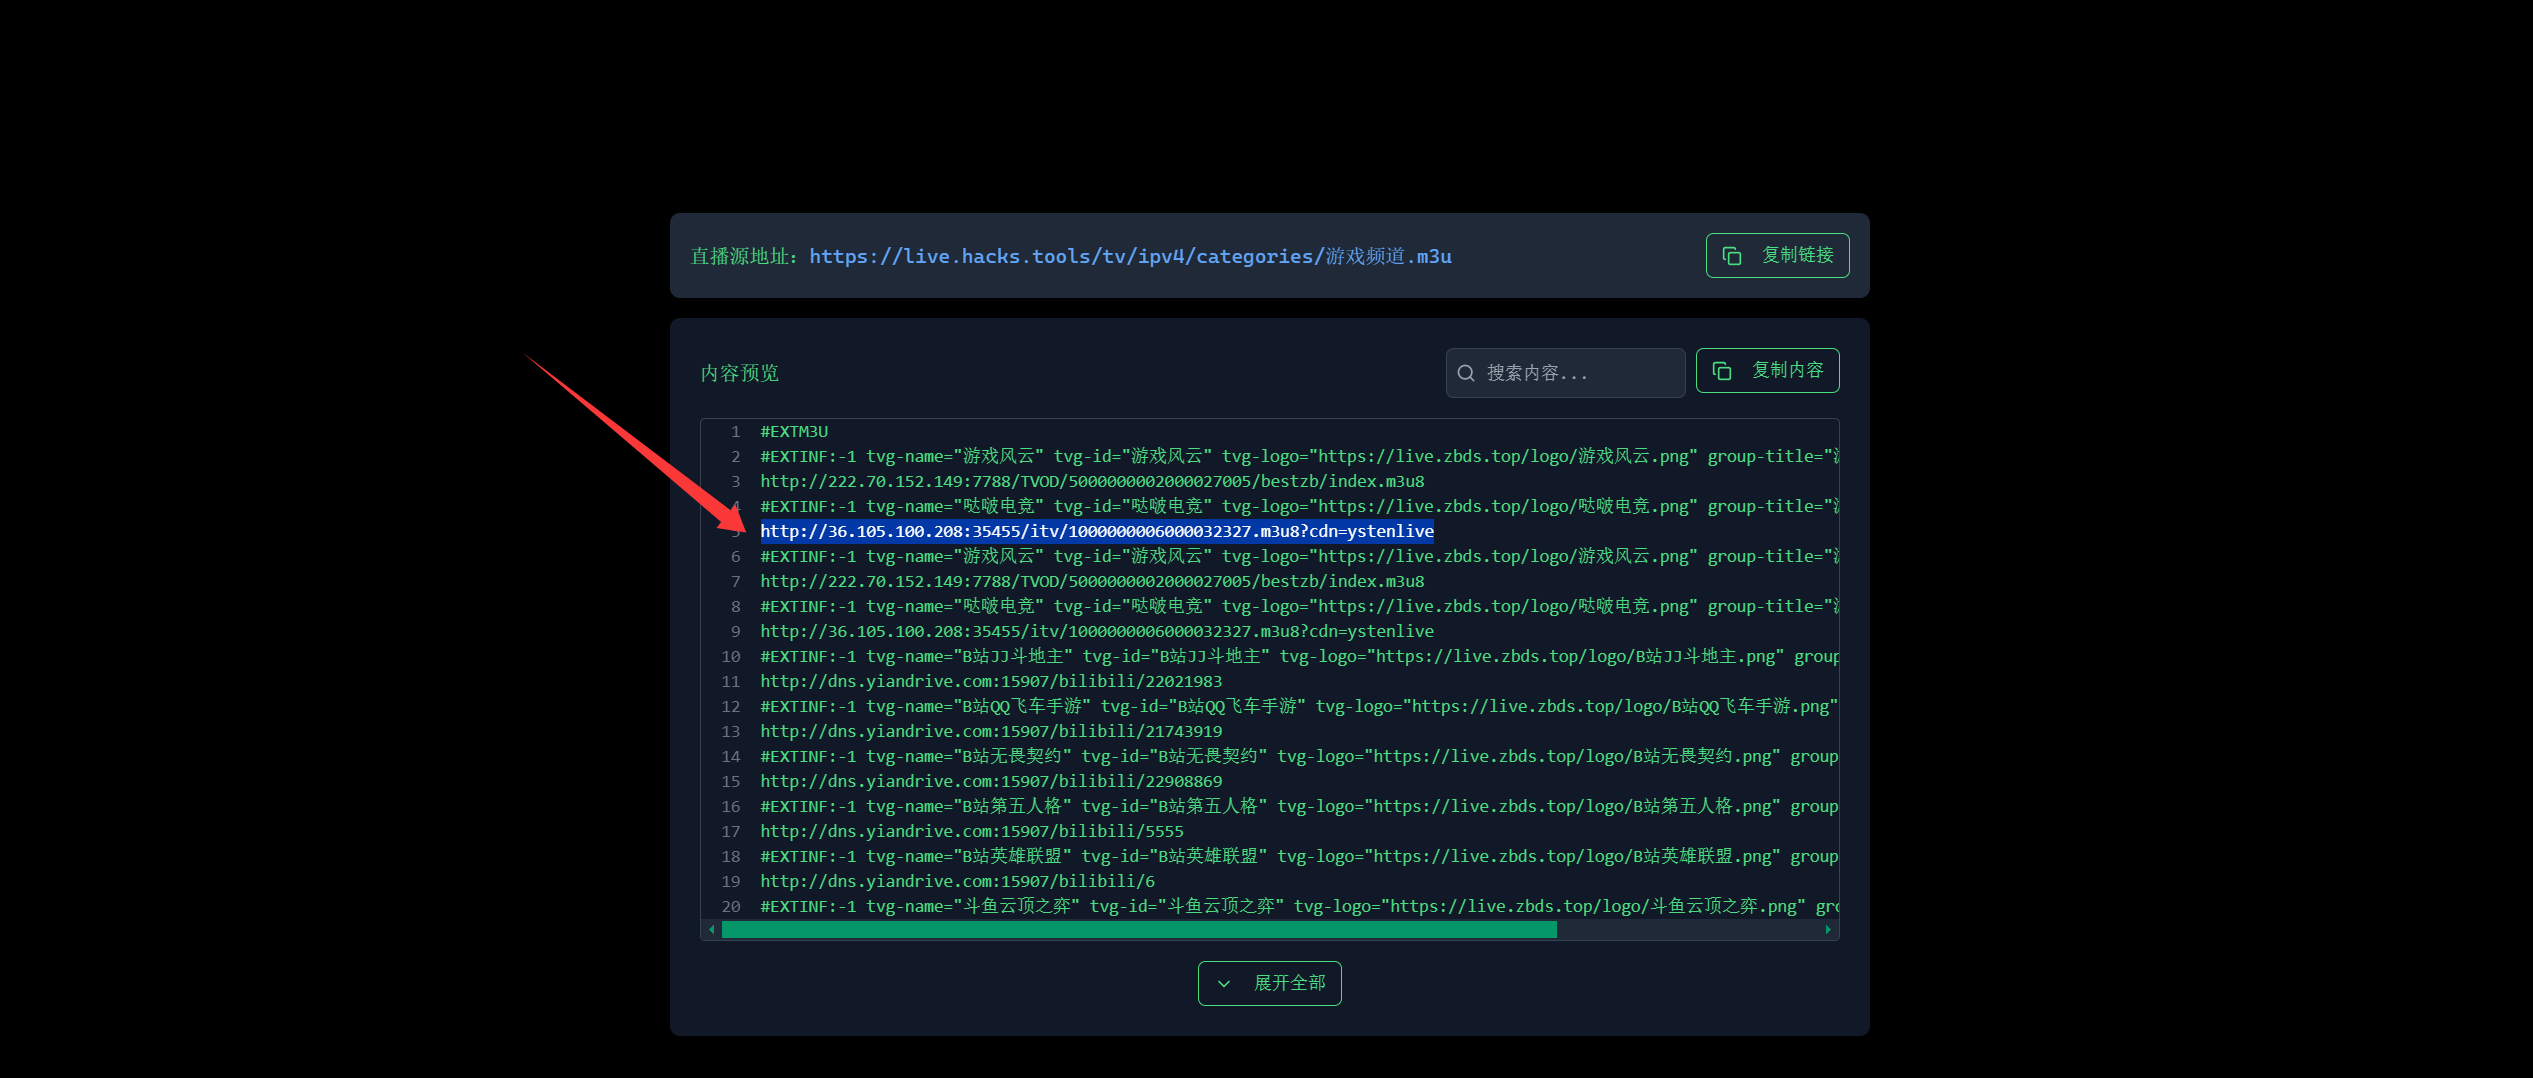Click the copy icon inside 复制内容 button
The width and height of the screenshot is (2533, 1078).
(x=1722, y=370)
